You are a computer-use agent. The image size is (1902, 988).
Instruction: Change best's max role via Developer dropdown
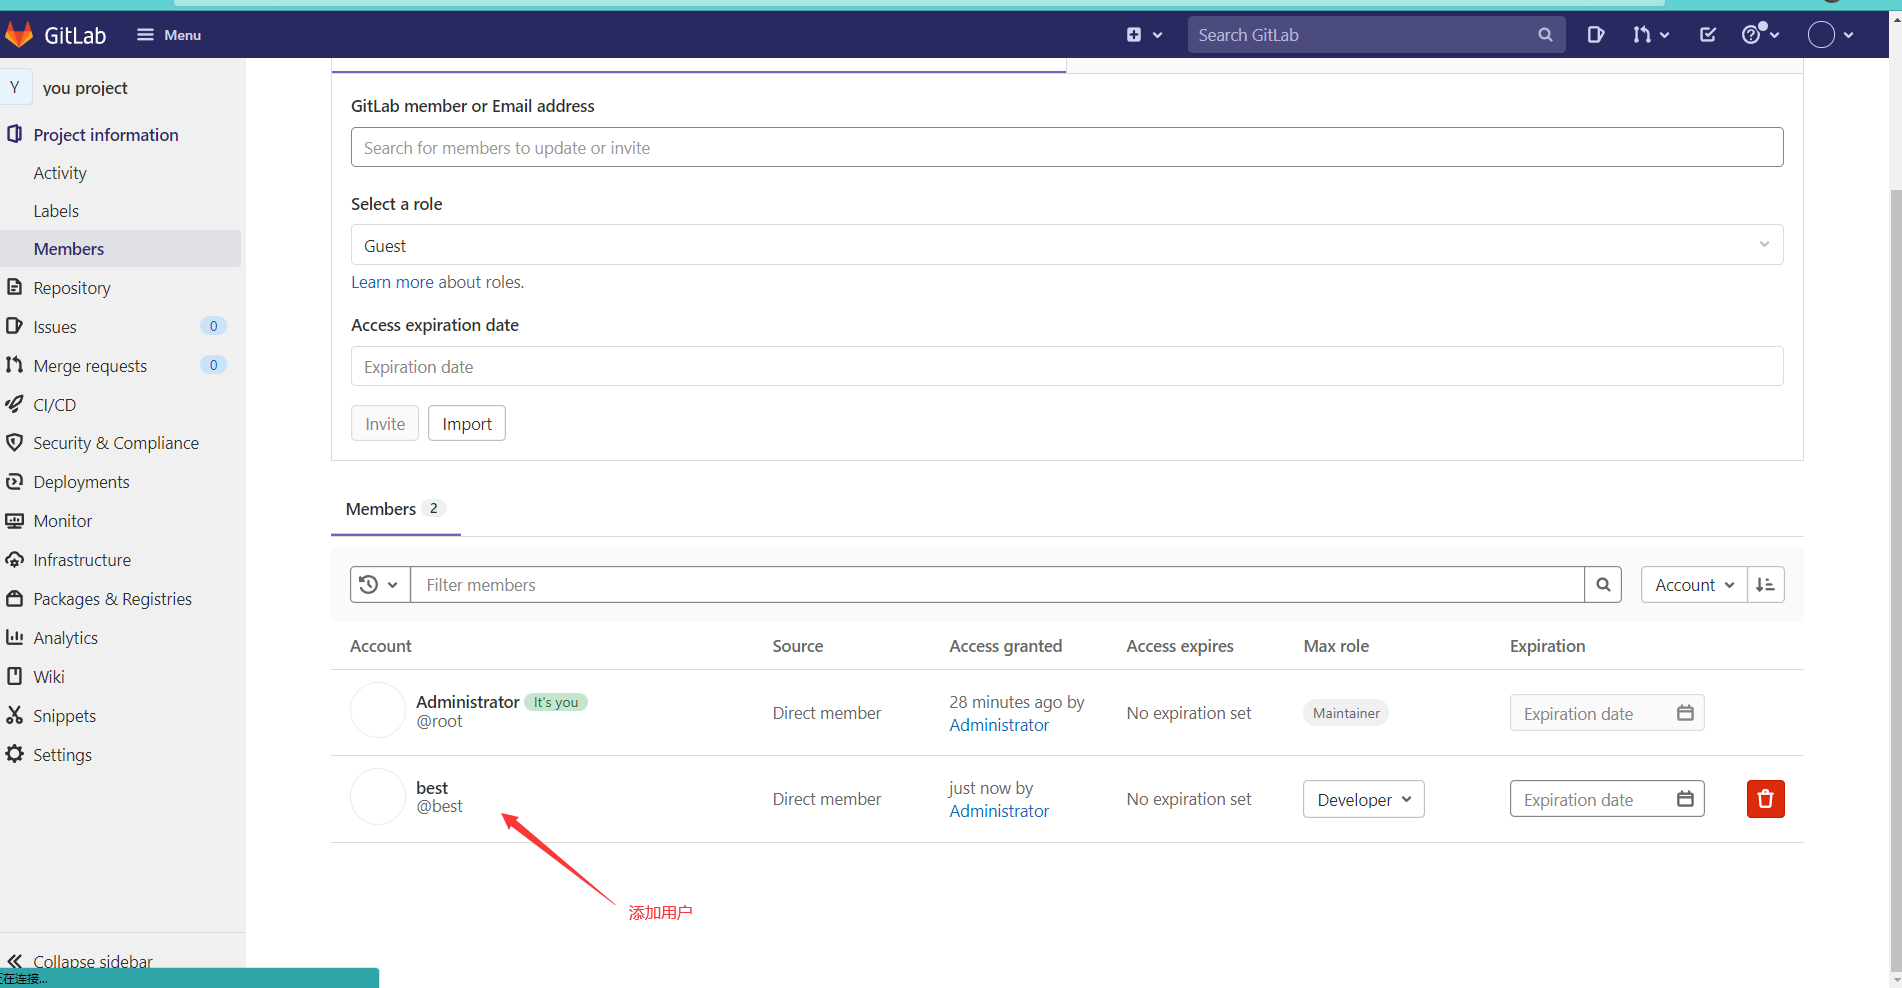point(1362,798)
